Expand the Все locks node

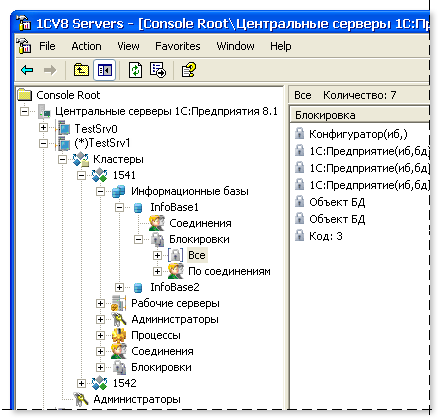point(157,255)
